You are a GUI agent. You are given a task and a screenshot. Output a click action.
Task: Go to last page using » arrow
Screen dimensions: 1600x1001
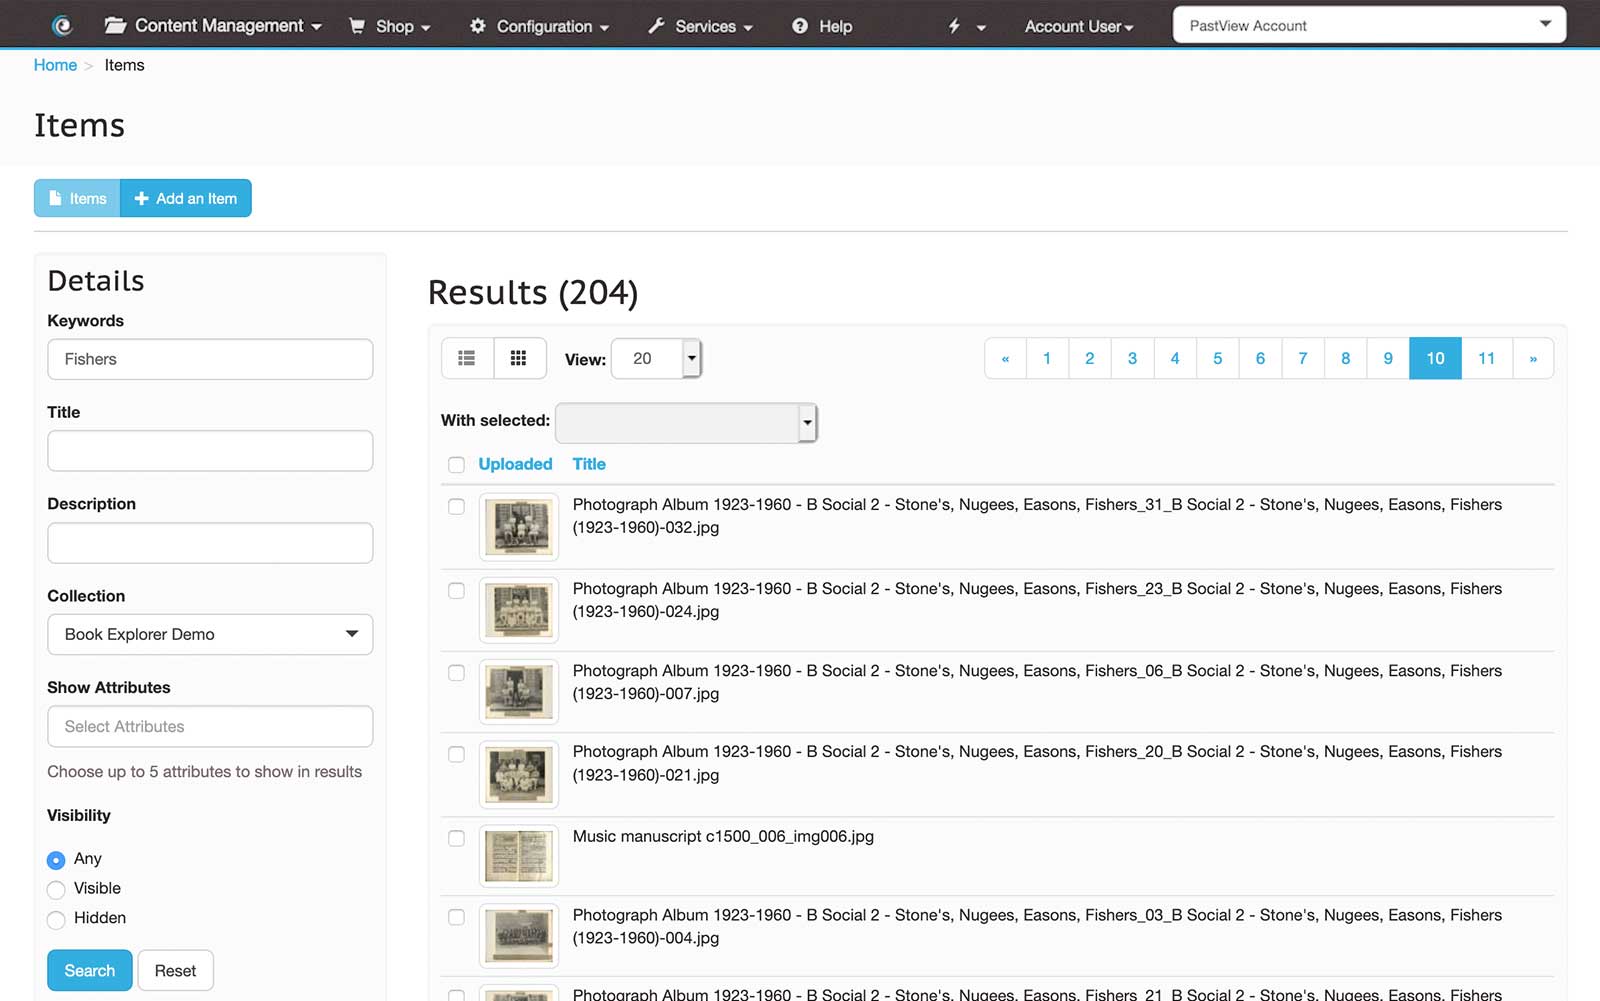(1533, 358)
